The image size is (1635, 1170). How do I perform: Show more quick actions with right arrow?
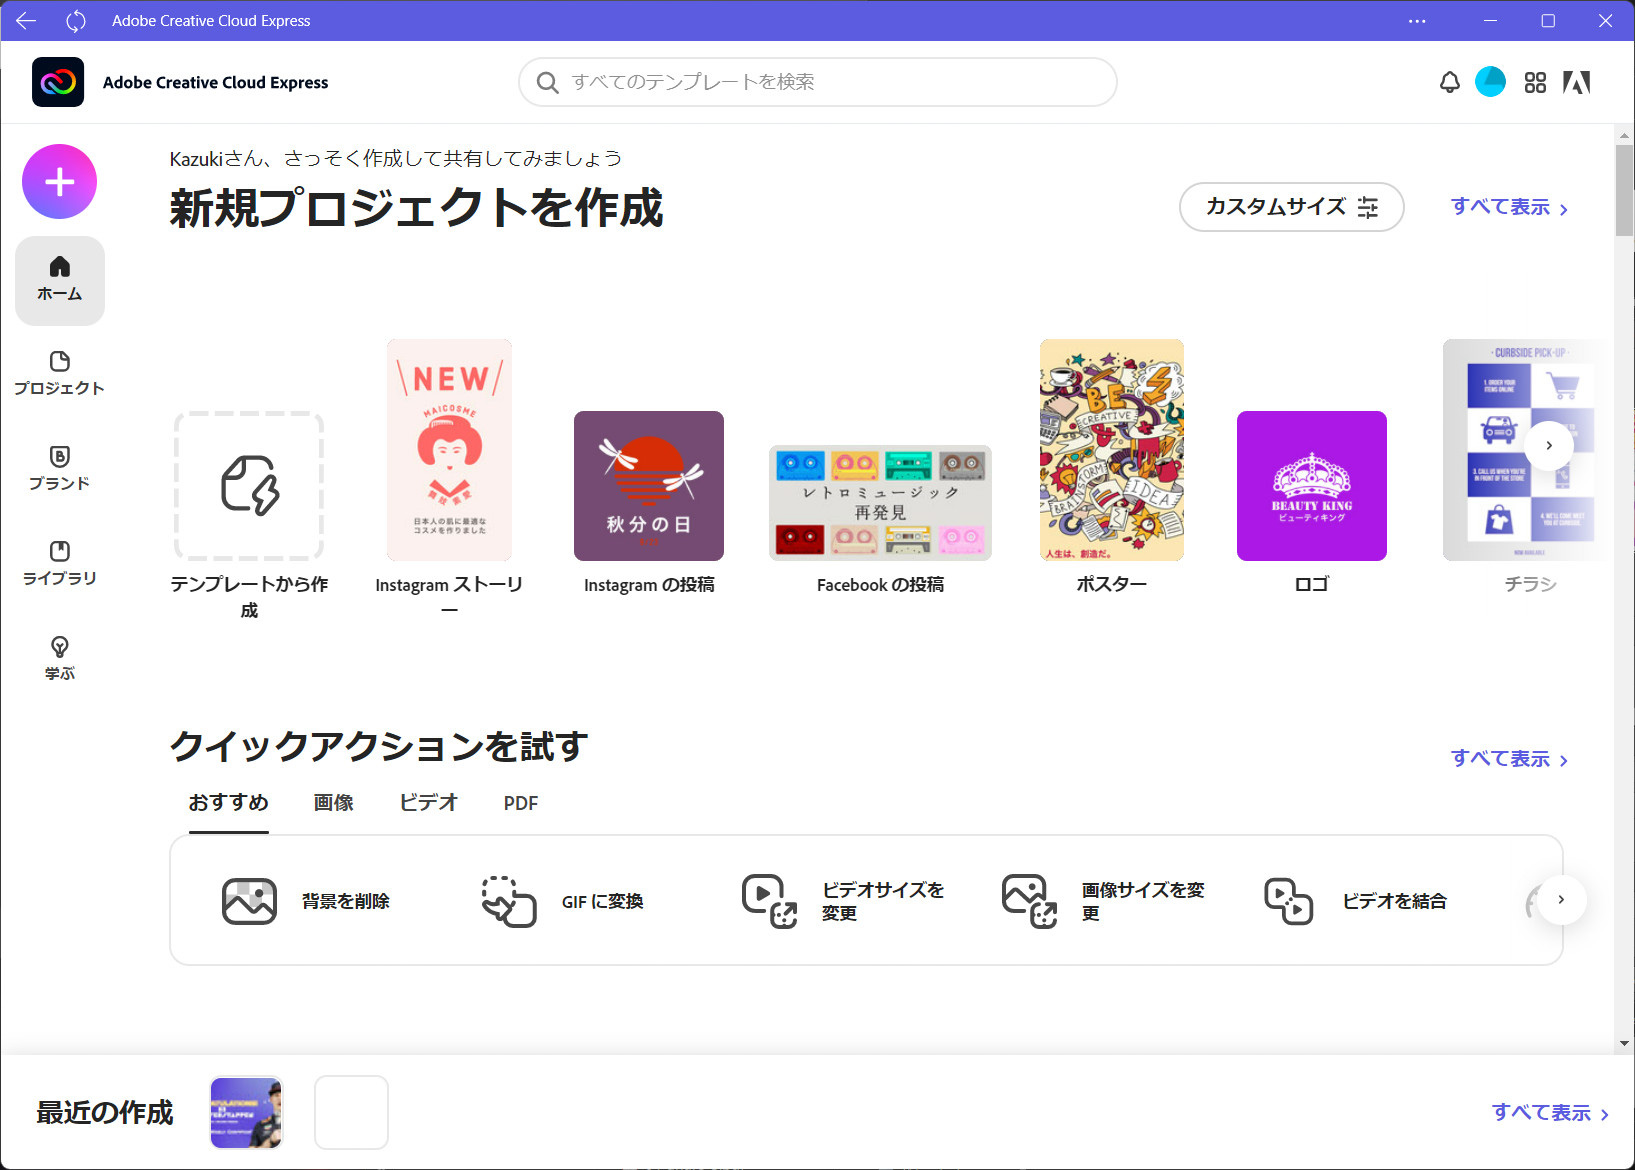(x=1561, y=900)
